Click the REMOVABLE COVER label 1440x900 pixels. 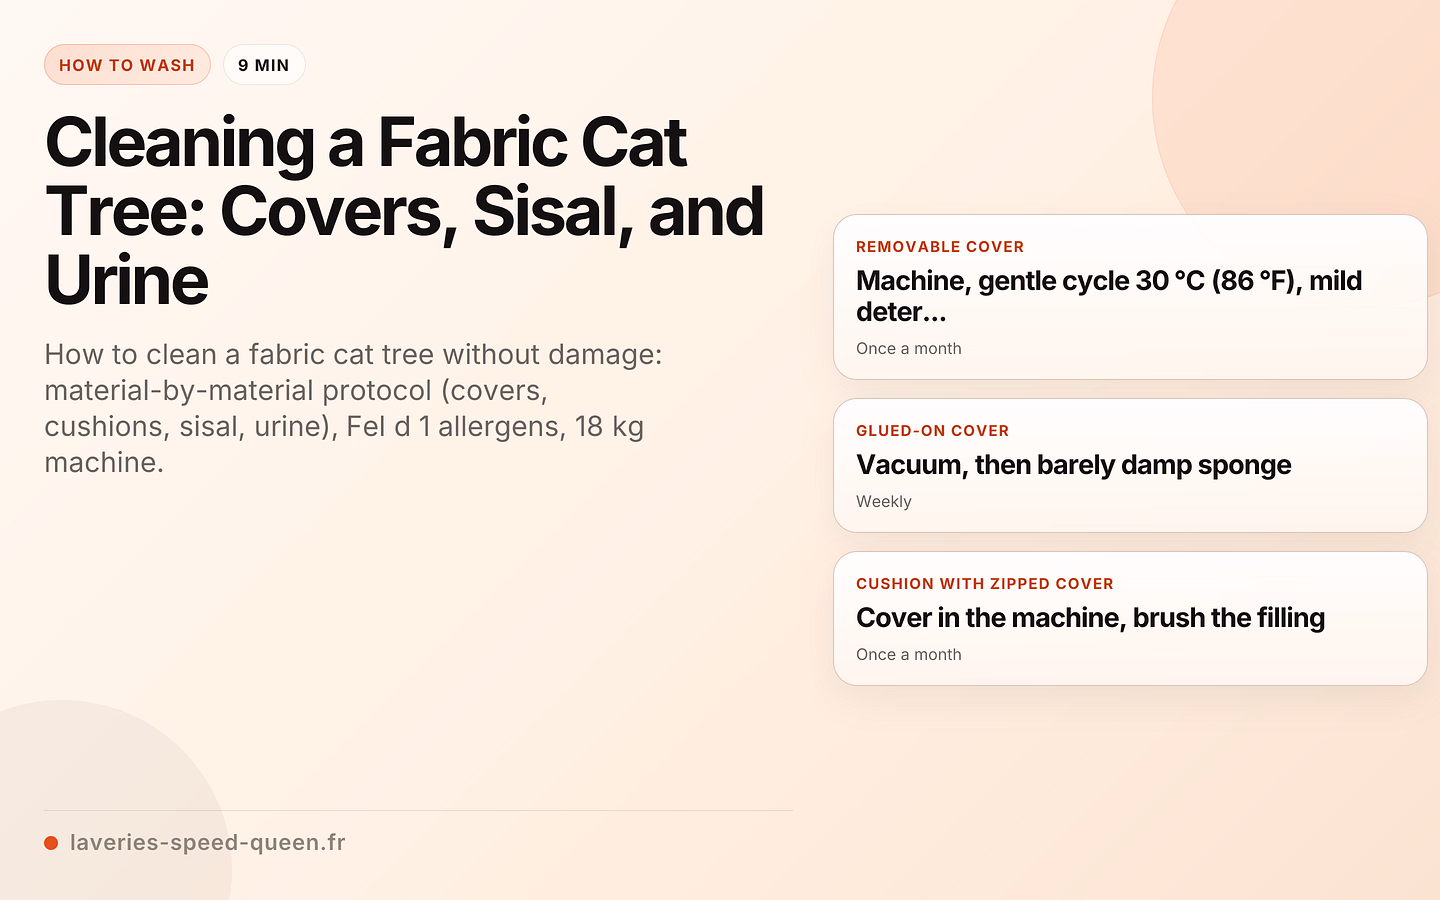pyautogui.click(x=940, y=247)
